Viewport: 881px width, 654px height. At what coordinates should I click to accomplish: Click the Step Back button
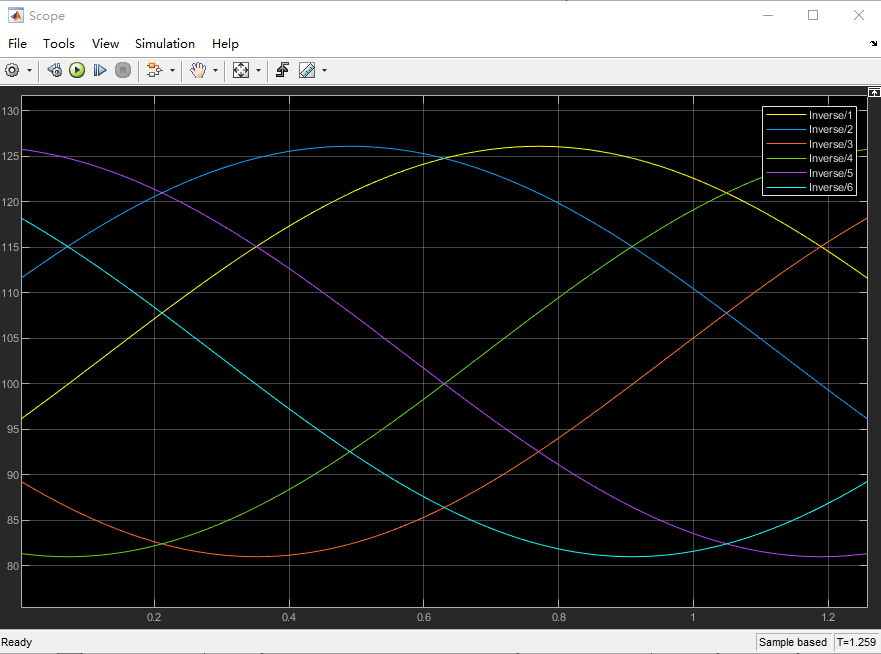coord(55,70)
